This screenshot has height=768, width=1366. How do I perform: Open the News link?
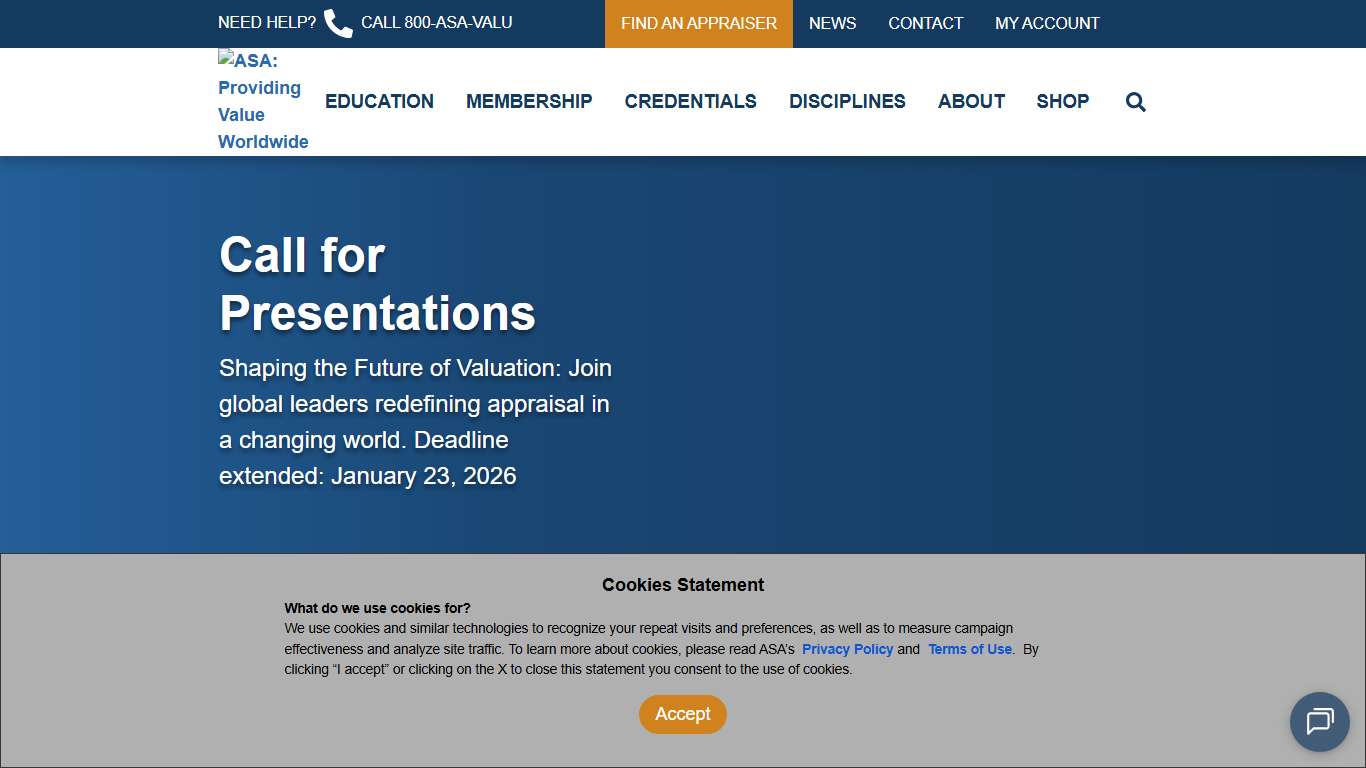(x=832, y=23)
